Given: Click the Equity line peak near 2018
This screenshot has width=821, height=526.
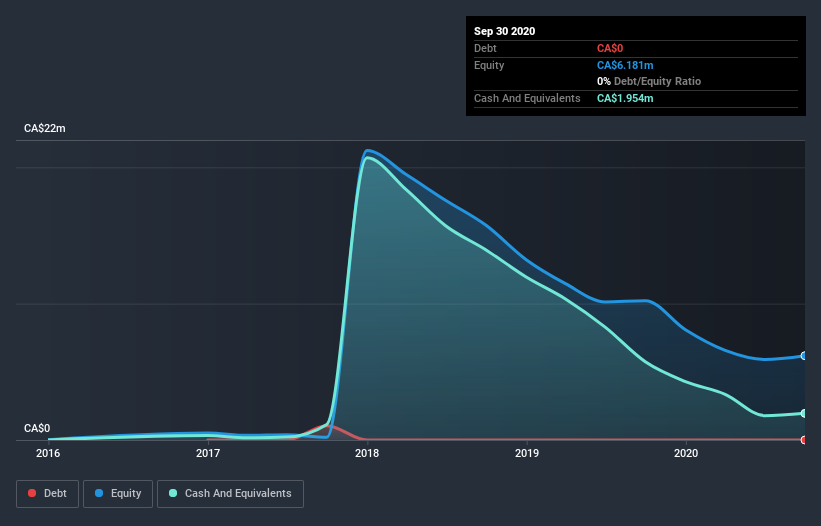Looking at the screenshot, I should pos(368,151).
